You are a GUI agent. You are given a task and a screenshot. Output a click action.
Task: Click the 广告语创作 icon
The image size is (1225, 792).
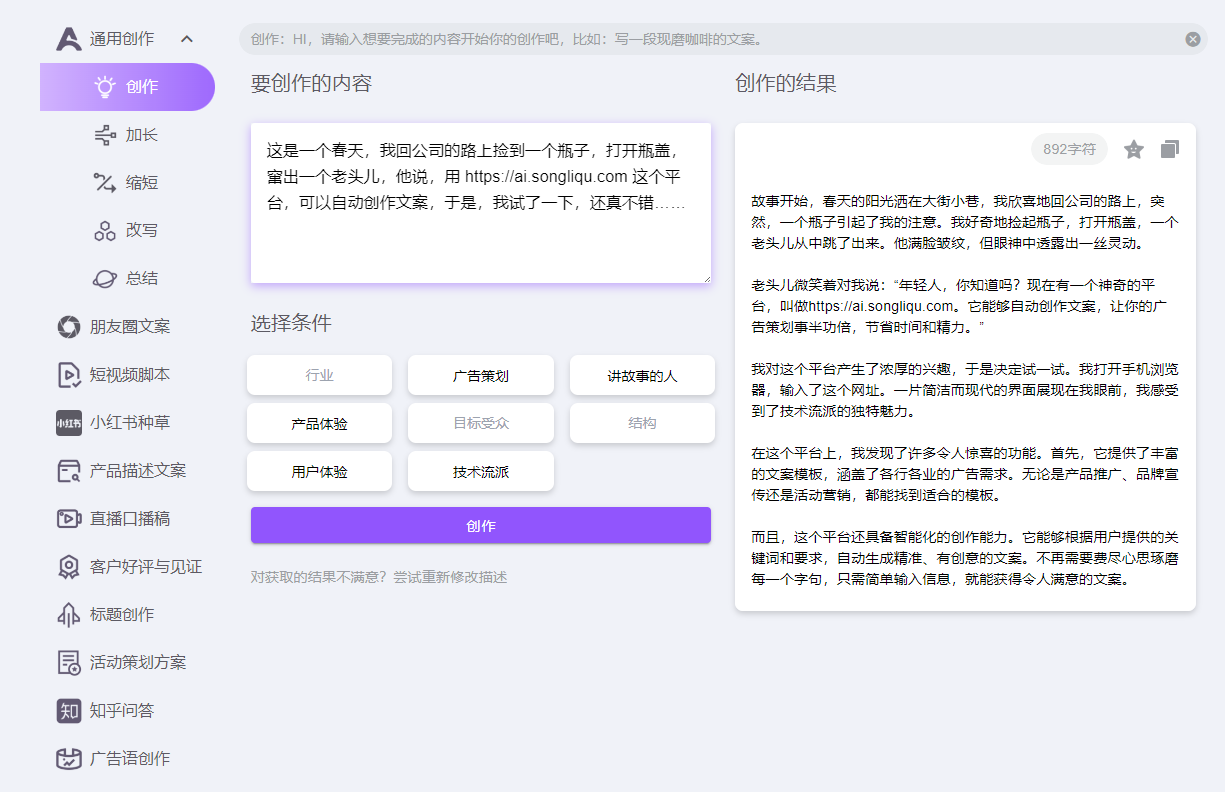click(69, 759)
